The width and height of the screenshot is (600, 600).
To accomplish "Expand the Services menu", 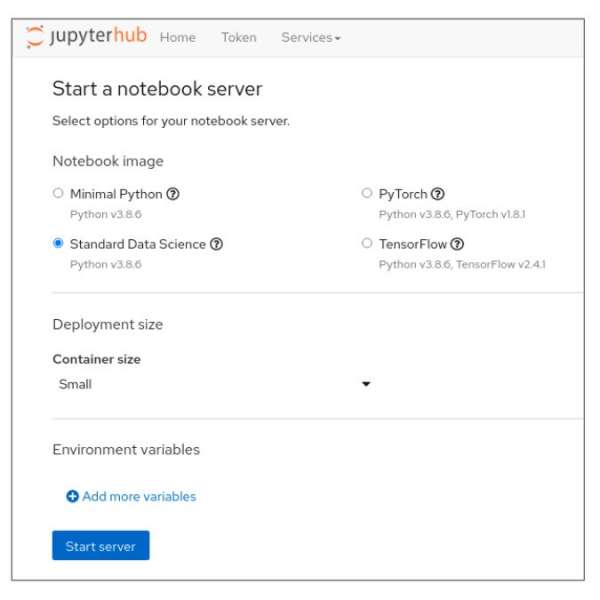I will (x=311, y=37).
